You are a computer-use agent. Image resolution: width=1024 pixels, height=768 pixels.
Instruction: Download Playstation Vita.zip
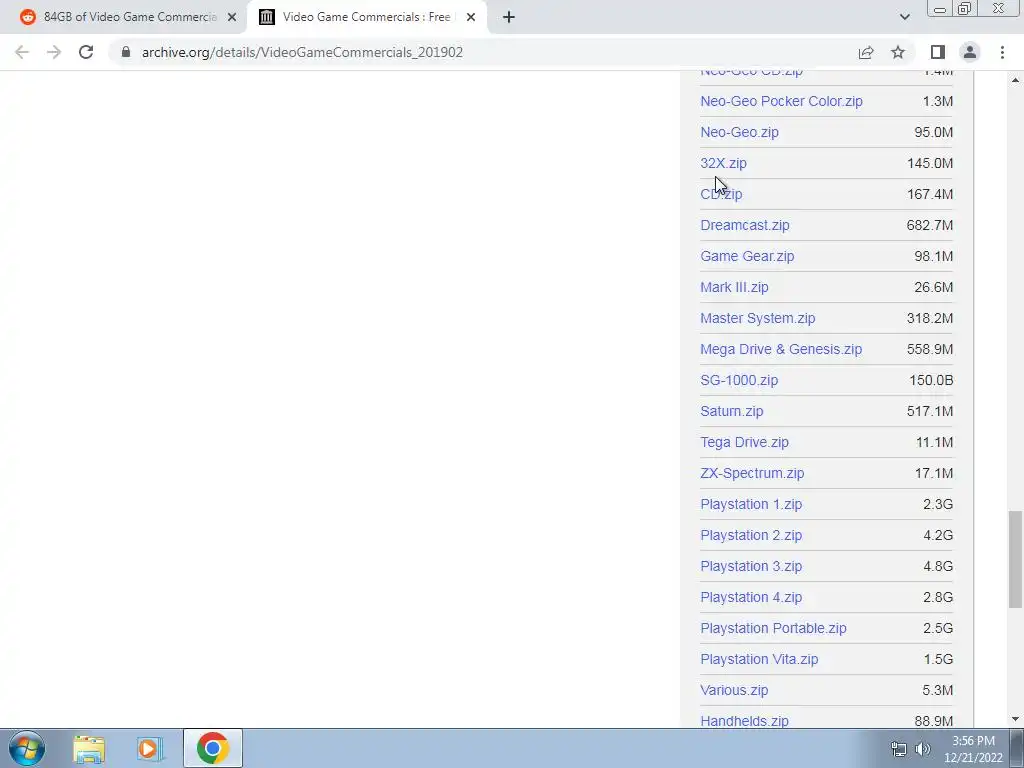(x=759, y=660)
